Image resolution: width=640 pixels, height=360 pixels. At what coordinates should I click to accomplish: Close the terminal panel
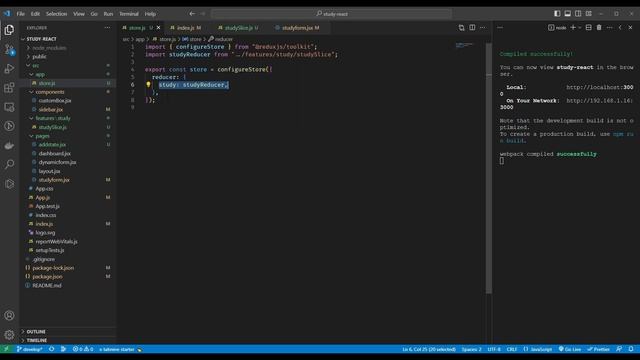tap(630, 27)
